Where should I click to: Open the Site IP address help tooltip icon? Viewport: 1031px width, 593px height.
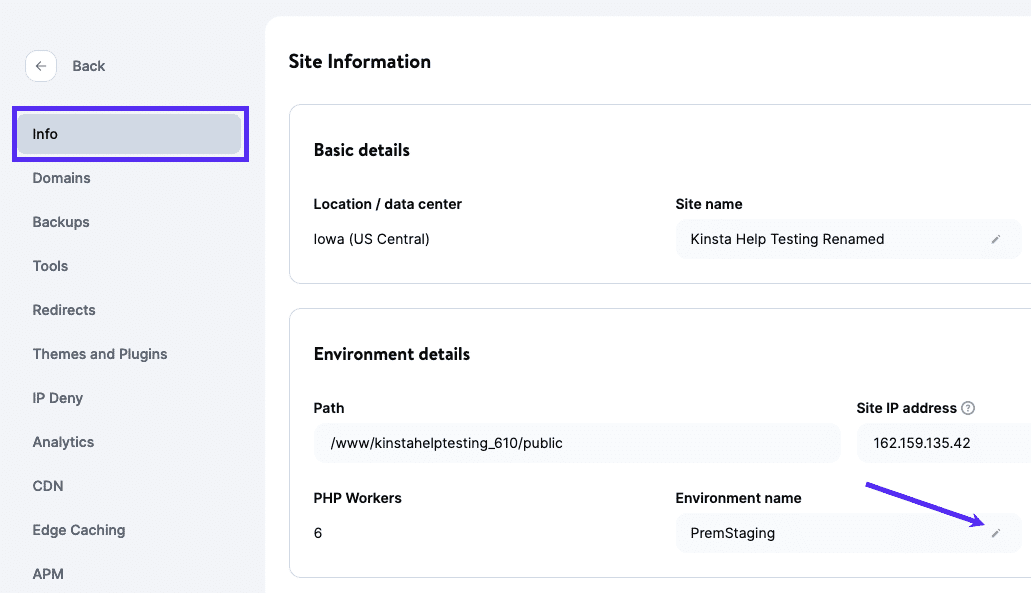click(x=966, y=407)
